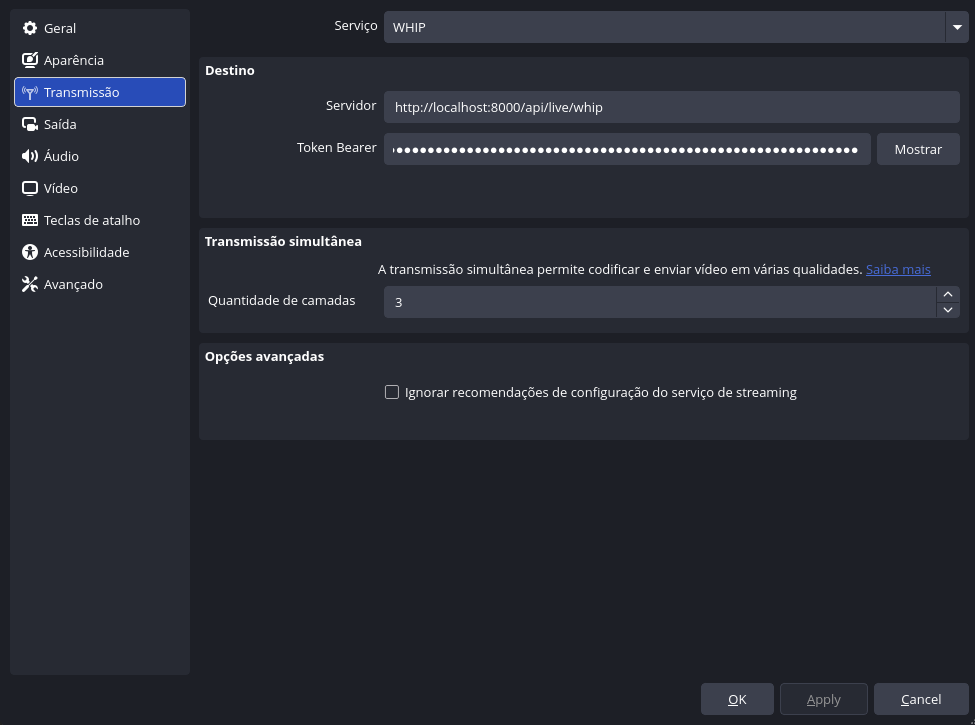
Task: Show the bearer token with Mostrar
Action: (x=918, y=149)
